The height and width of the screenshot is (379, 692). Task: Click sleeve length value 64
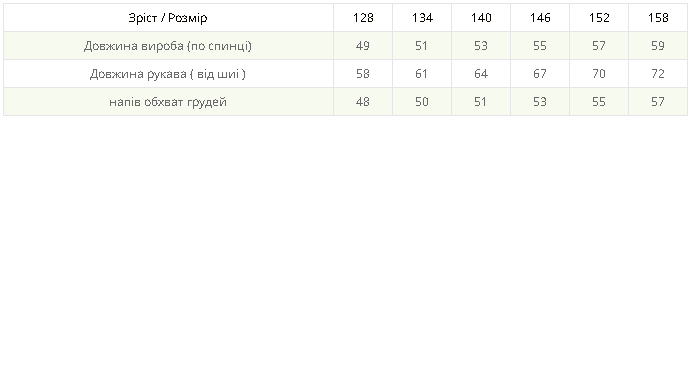481,74
